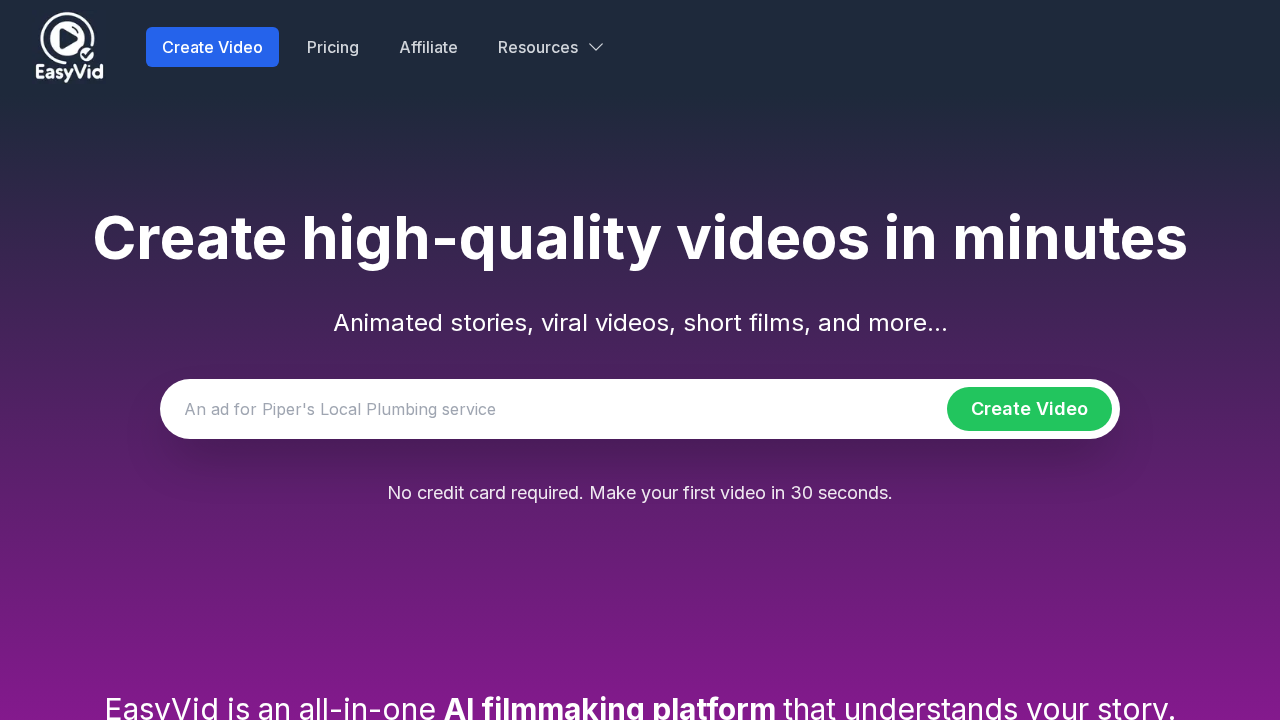The height and width of the screenshot is (720, 1280).
Task: Focus the Piper's Plumbing prompt input field
Action: (x=500, y=408)
